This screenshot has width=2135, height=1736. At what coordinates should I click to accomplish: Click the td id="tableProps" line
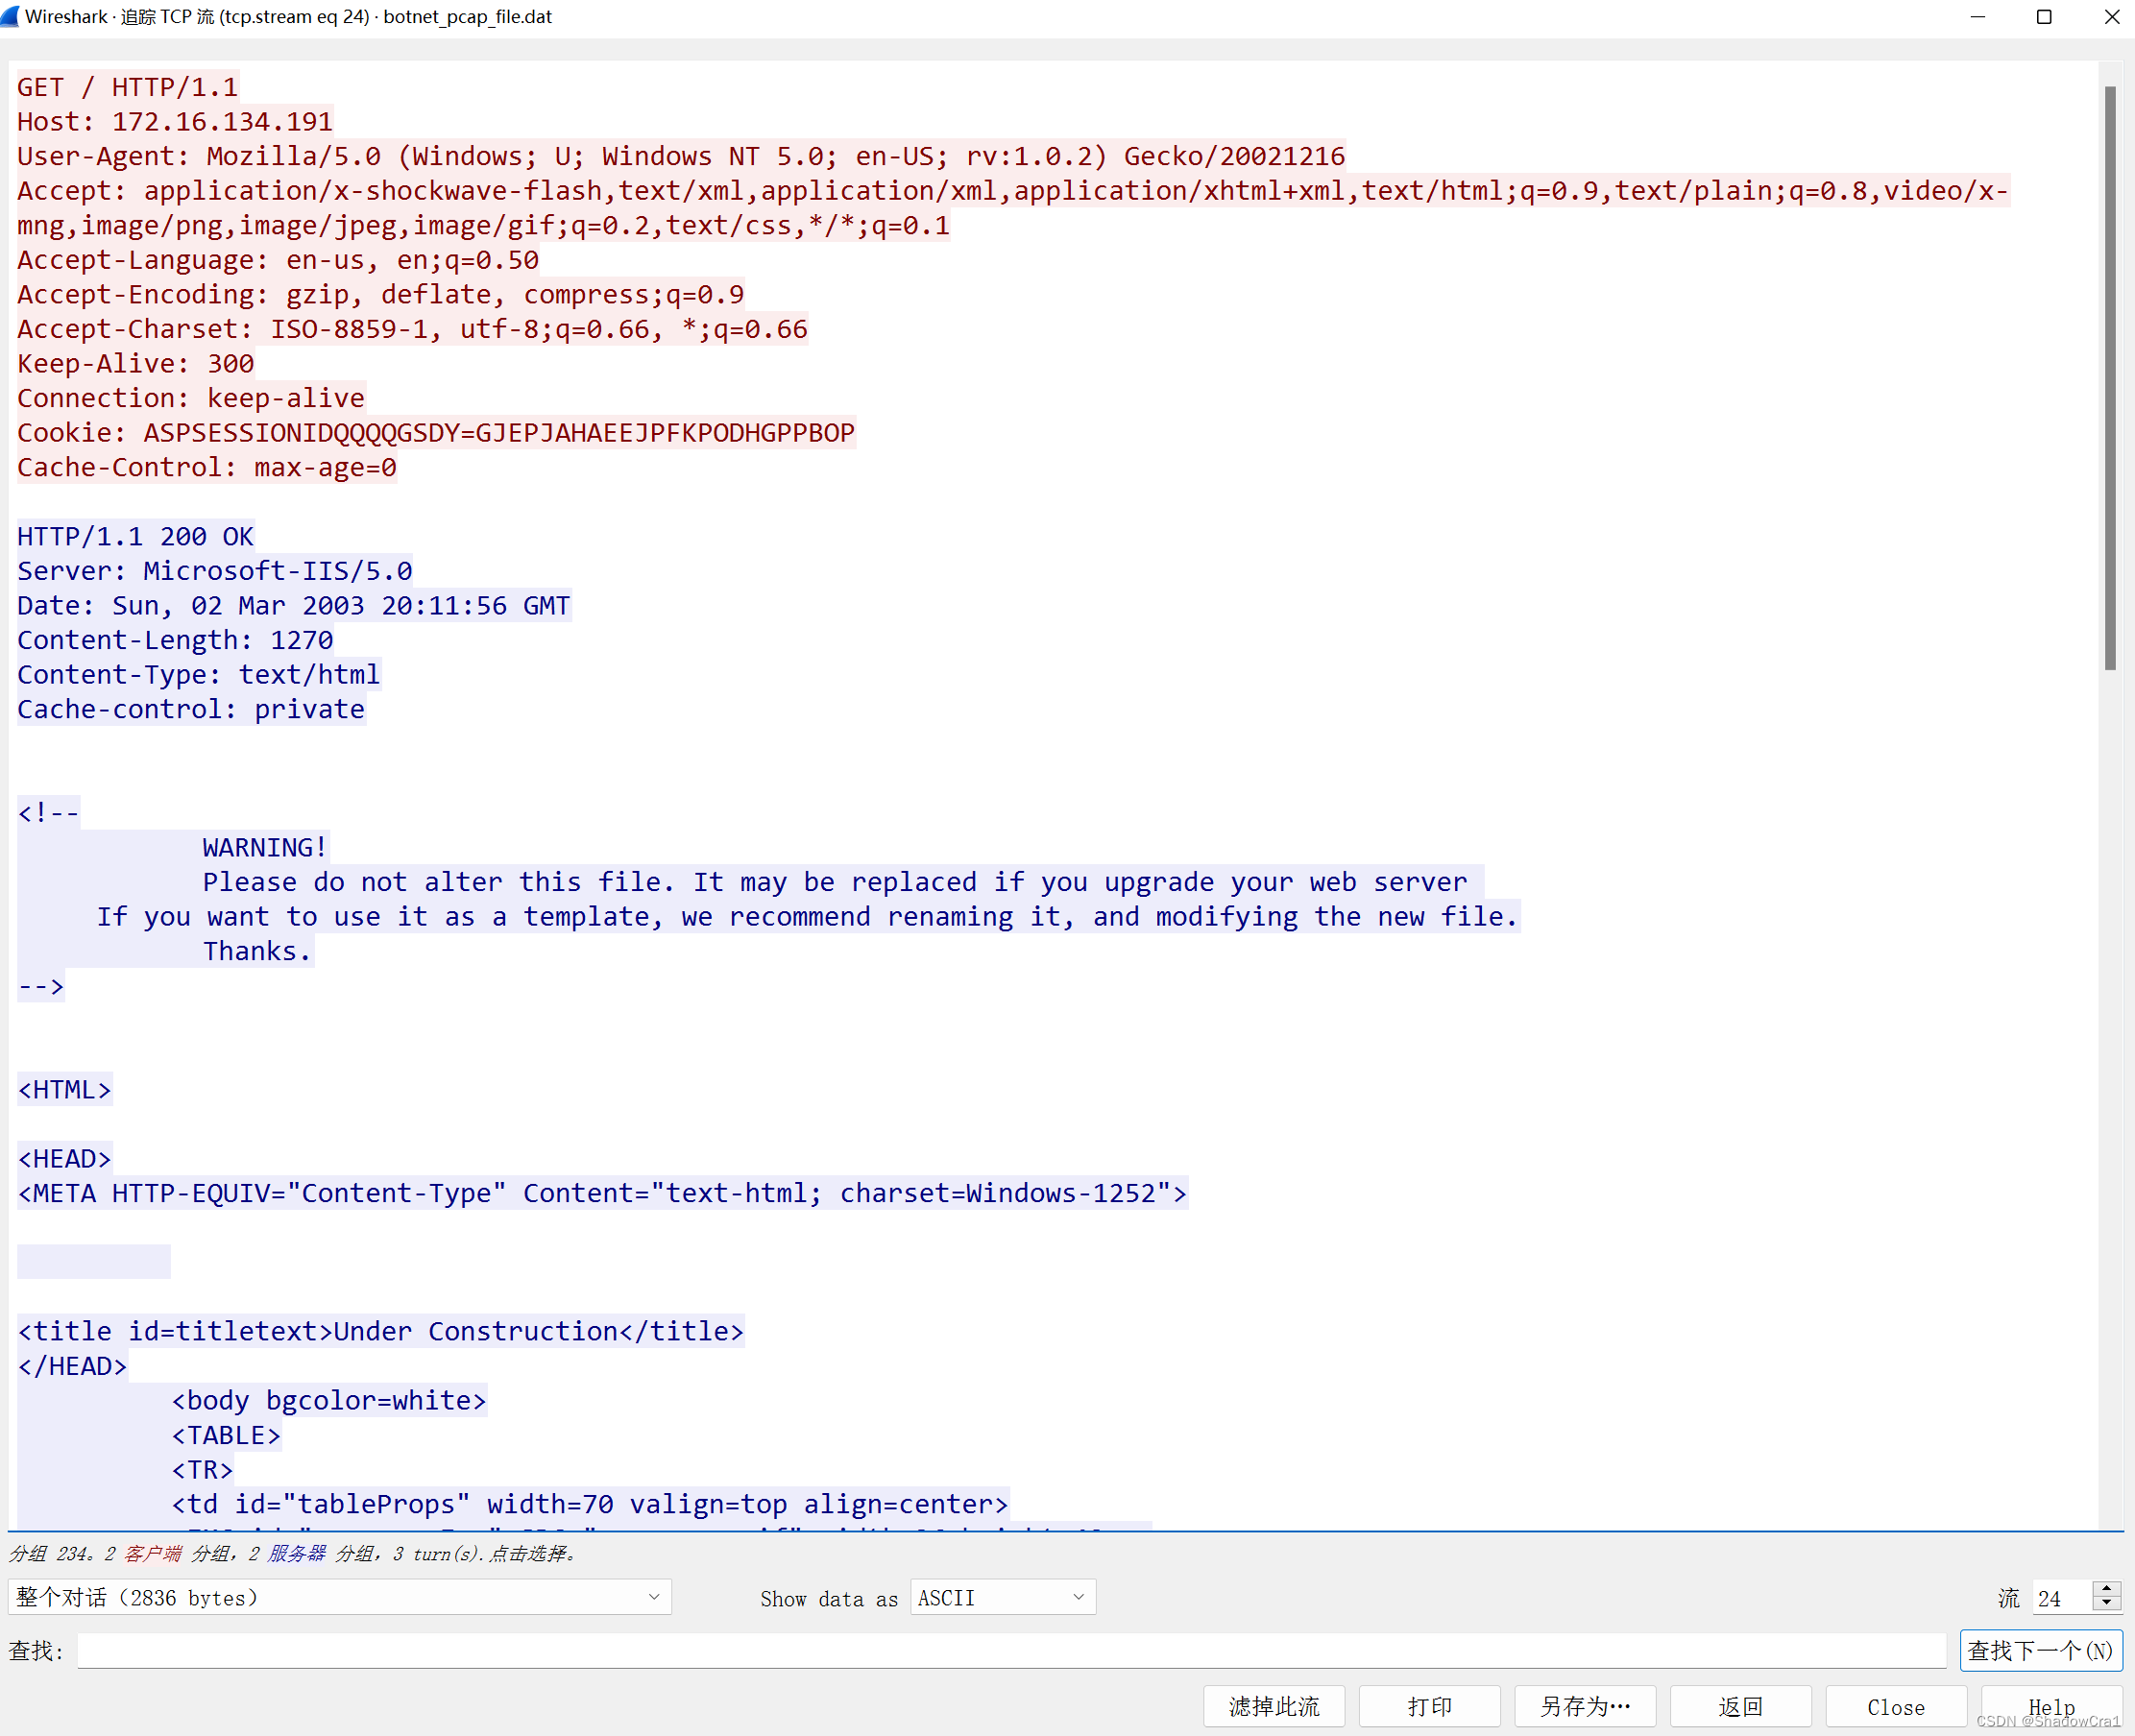590,1504
